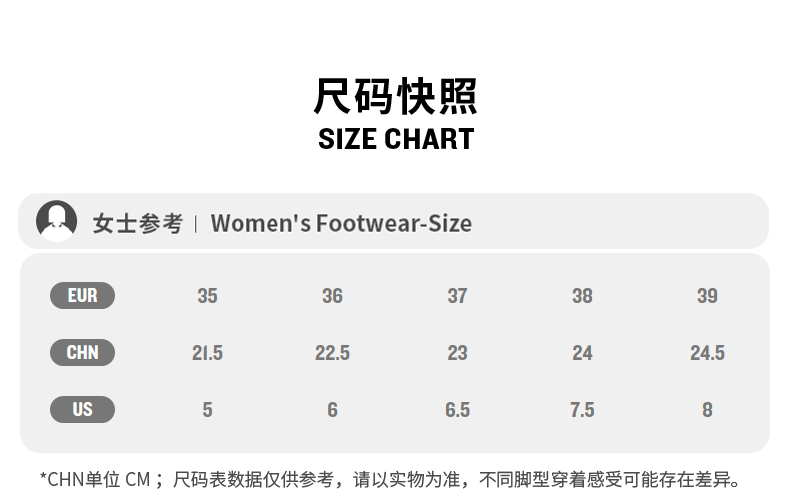Click CHN size 24.5
This screenshot has height=489, width=790.
point(707,353)
